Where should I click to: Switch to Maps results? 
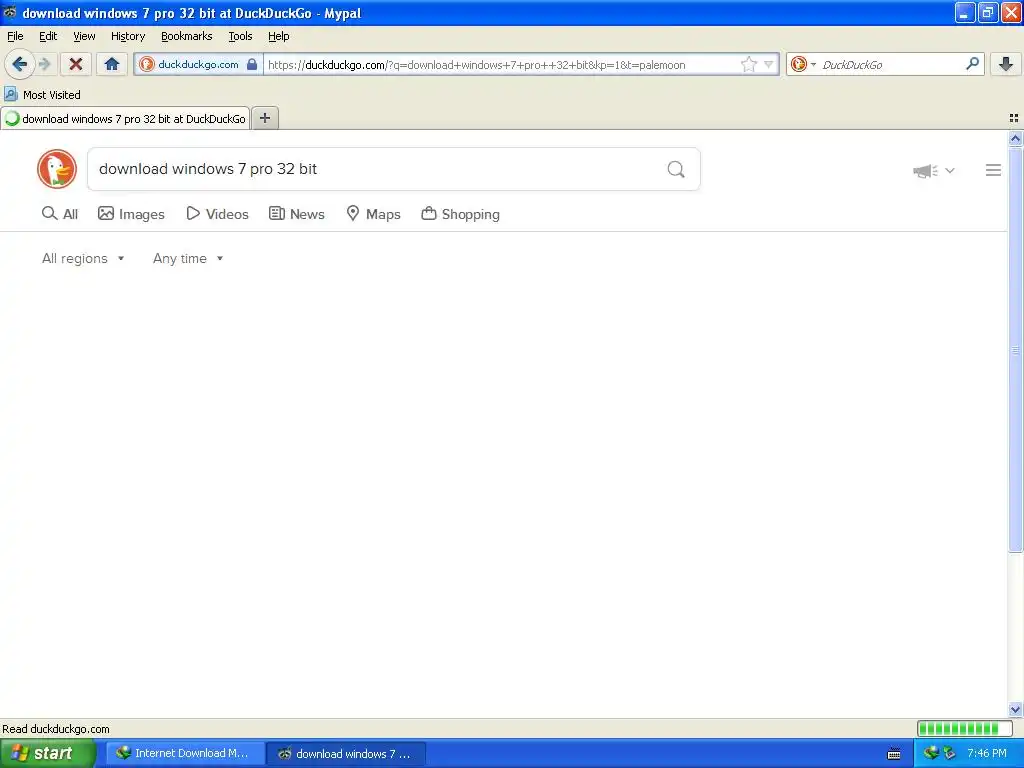374,214
